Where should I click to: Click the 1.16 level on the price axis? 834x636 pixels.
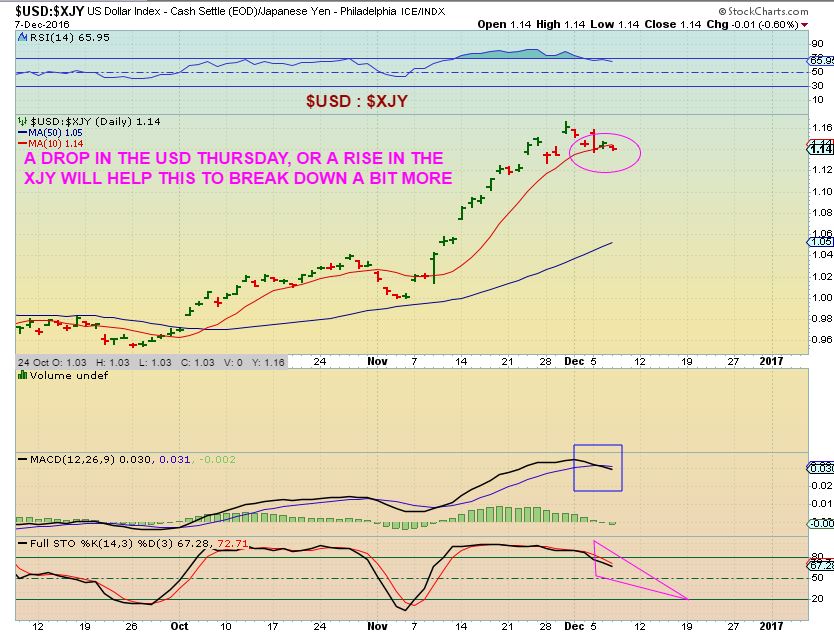(822, 127)
